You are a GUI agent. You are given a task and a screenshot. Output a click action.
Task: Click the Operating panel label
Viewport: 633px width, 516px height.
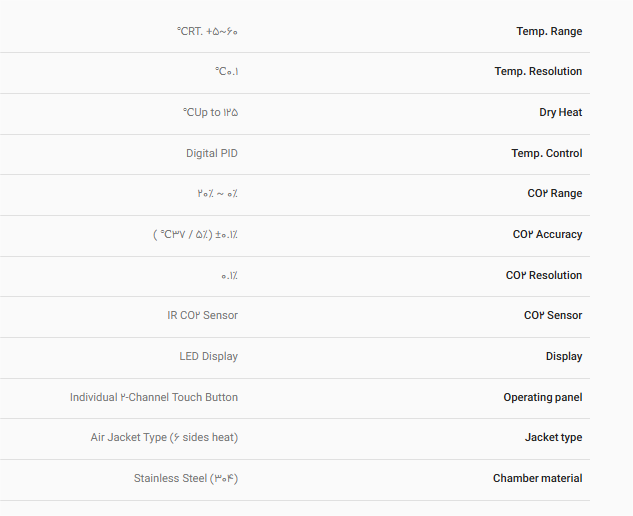(x=542, y=398)
